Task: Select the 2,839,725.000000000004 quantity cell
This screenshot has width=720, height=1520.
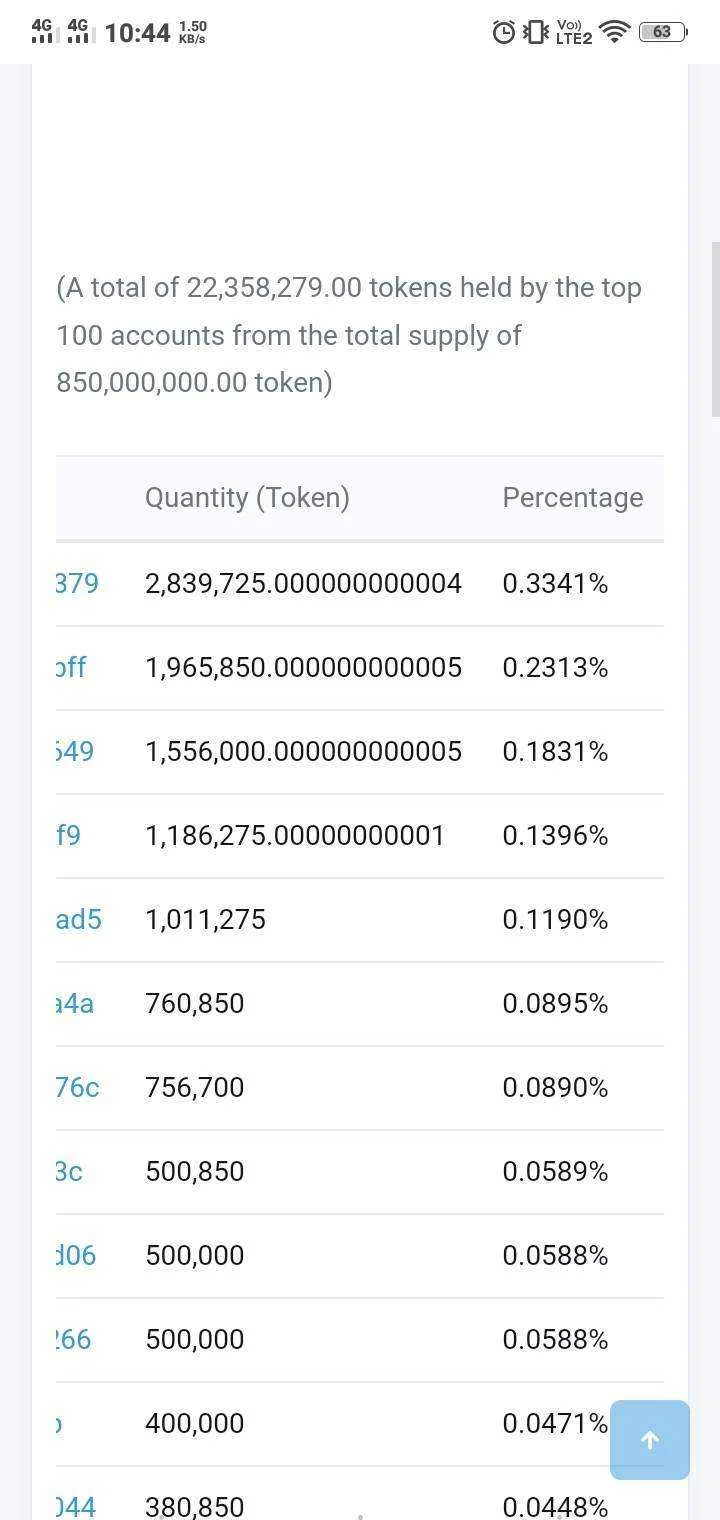Action: click(x=304, y=583)
